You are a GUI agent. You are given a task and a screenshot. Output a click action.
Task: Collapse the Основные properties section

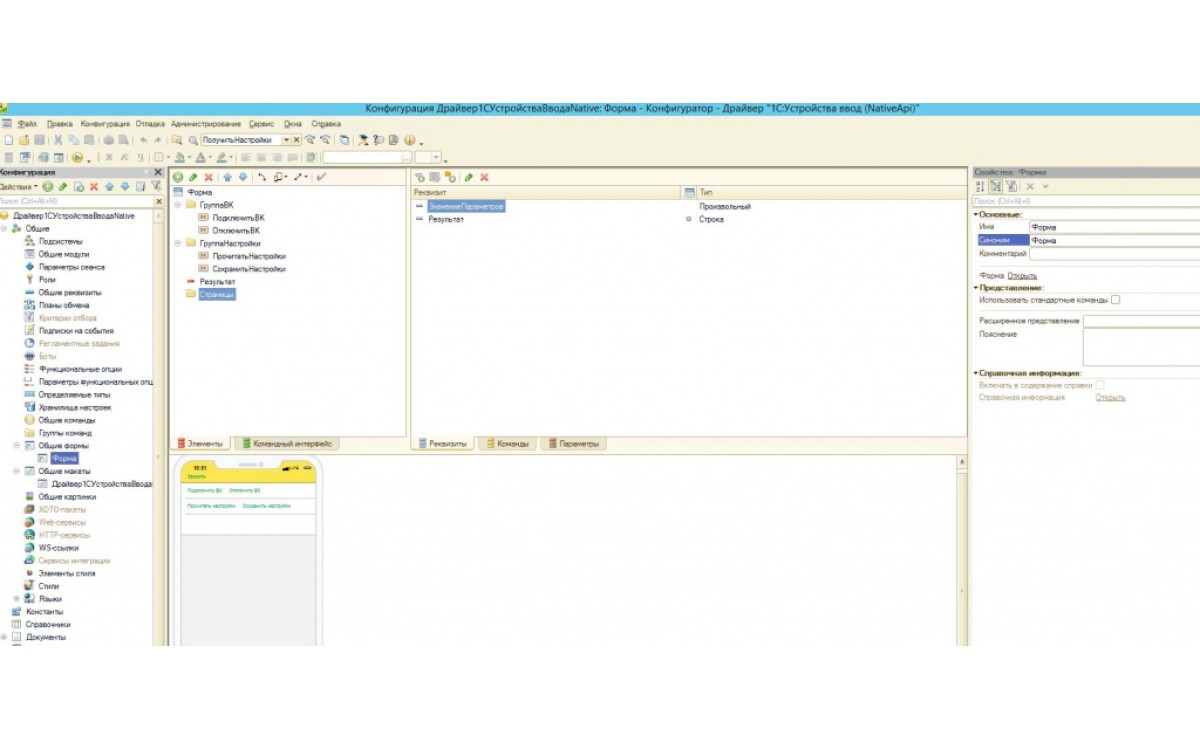tap(976, 214)
